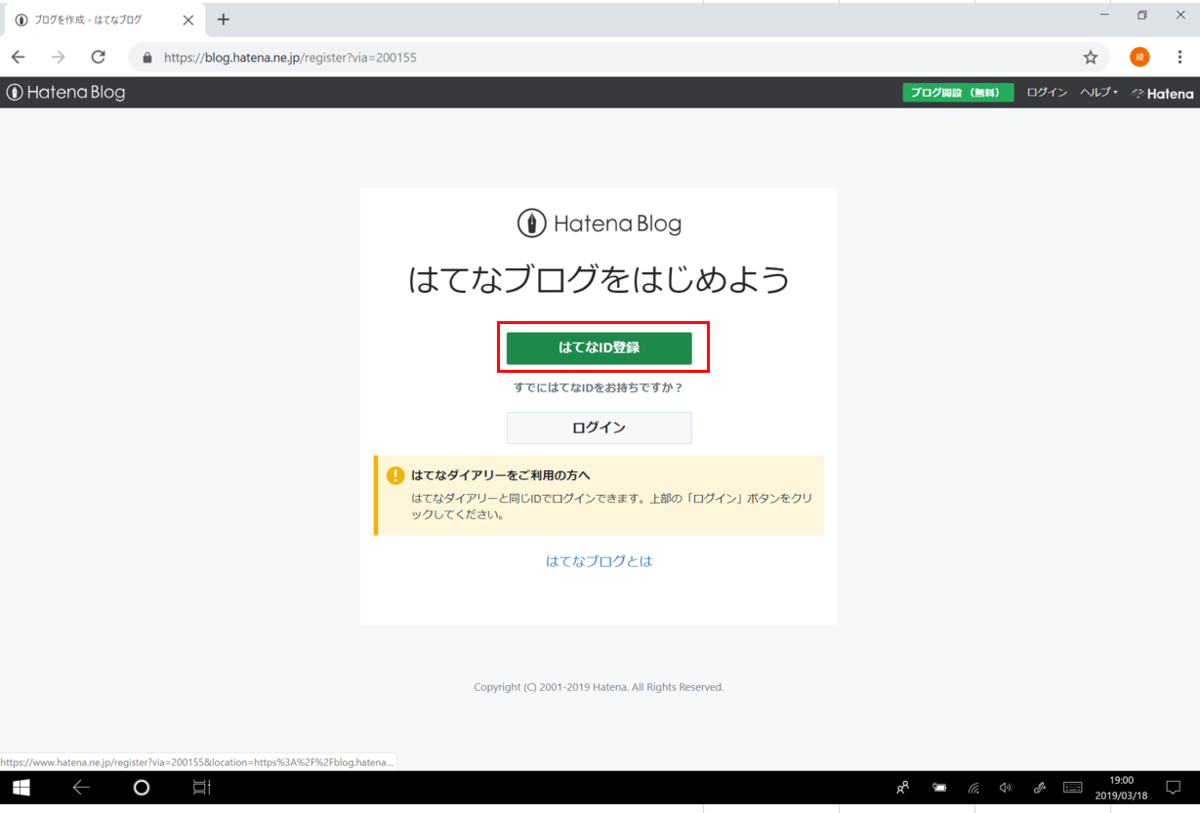Open Wi-Fi network icon in tray
The width and height of the screenshot is (1200, 813).
[973, 787]
